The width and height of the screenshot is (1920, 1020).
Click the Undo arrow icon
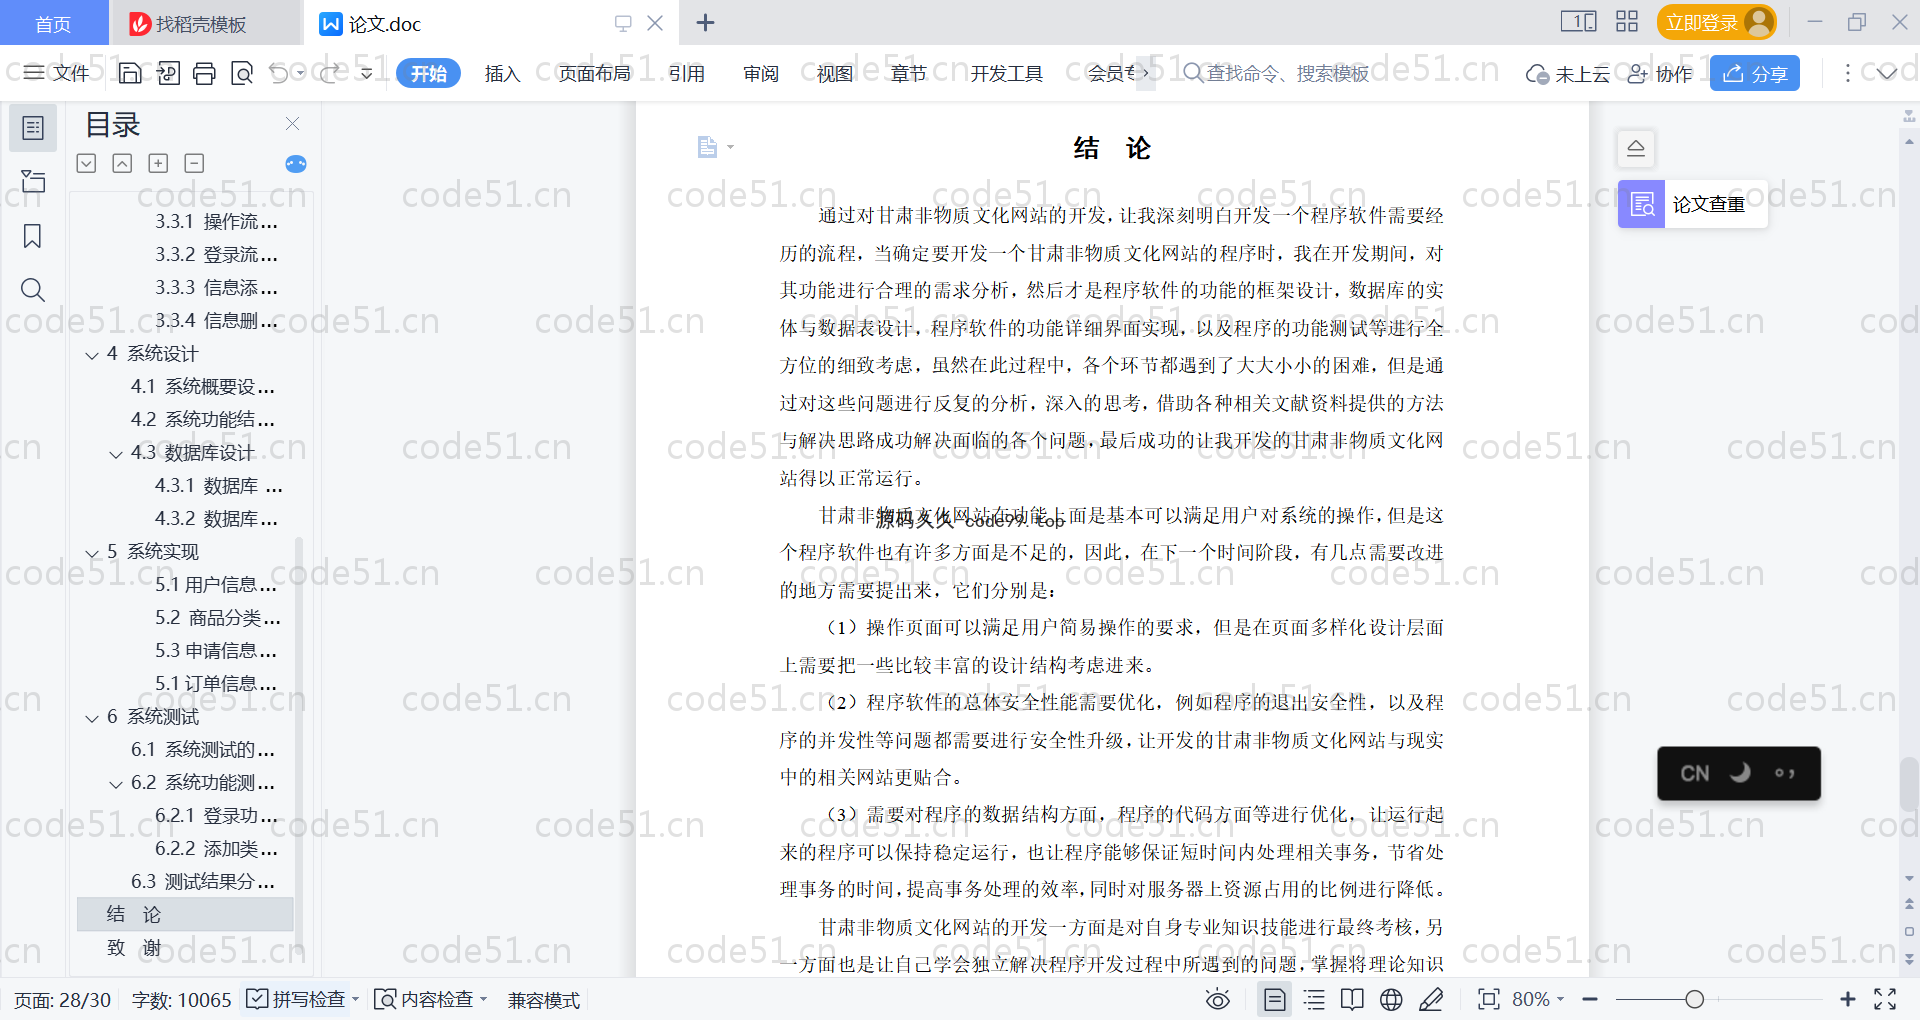tap(279, 73)
